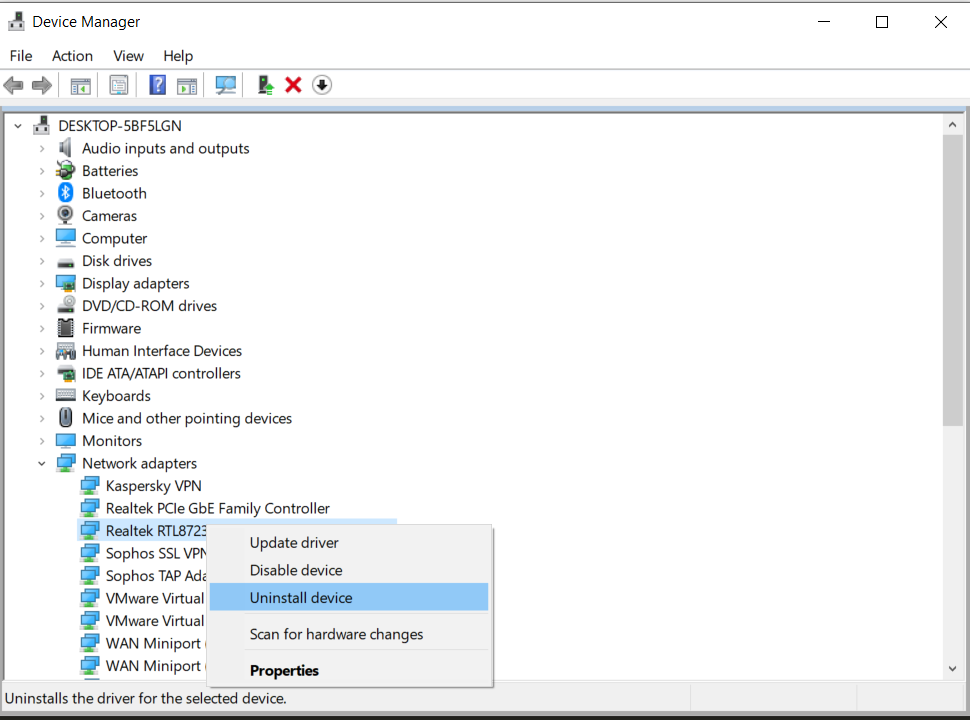This screenshot has height=720, width=970.
Task: Click the Audio inputs and outputs speaker icon
Action: click(x=65, y=148)
